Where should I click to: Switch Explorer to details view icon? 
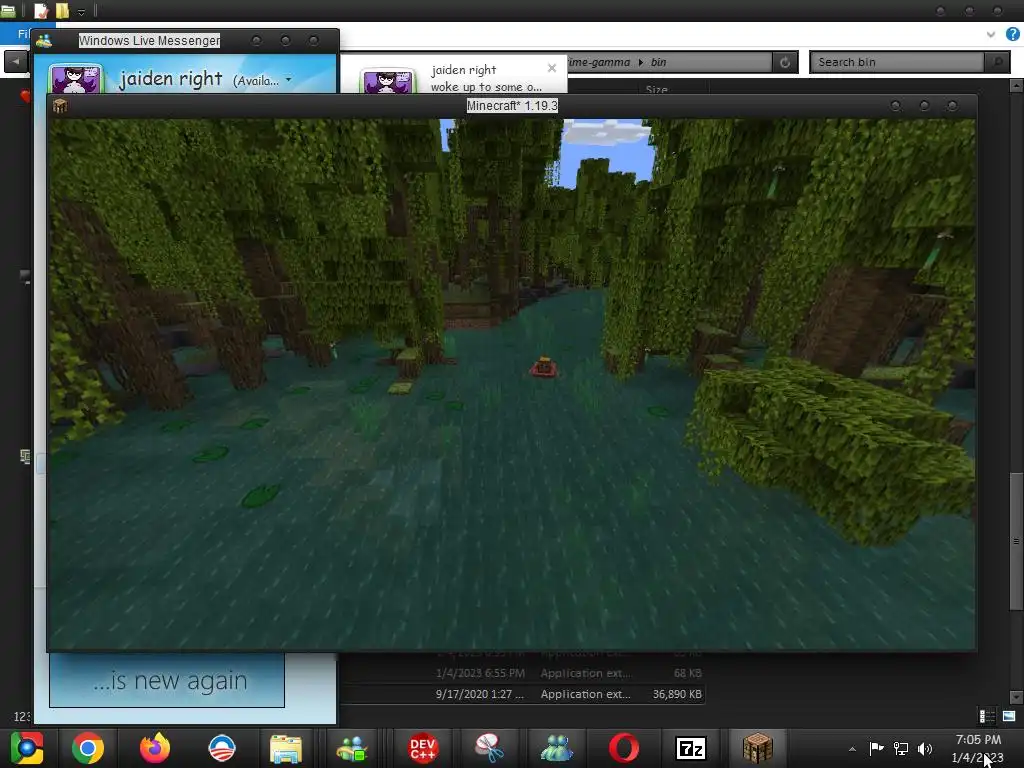point(987,716)
